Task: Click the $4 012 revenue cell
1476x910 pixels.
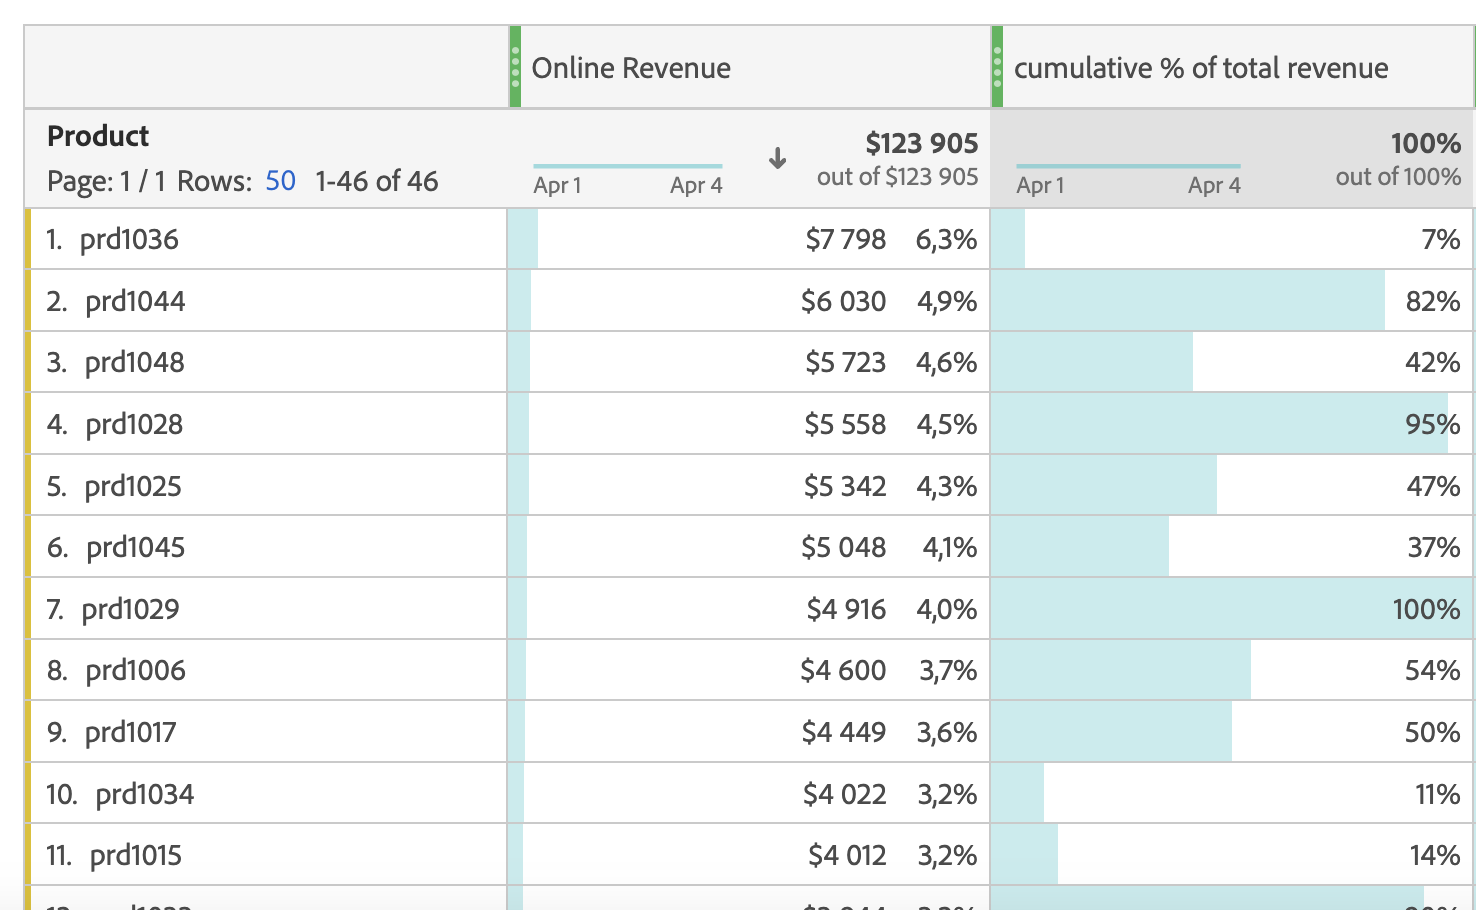Action: pyautogui.click(x=749, y=855)
